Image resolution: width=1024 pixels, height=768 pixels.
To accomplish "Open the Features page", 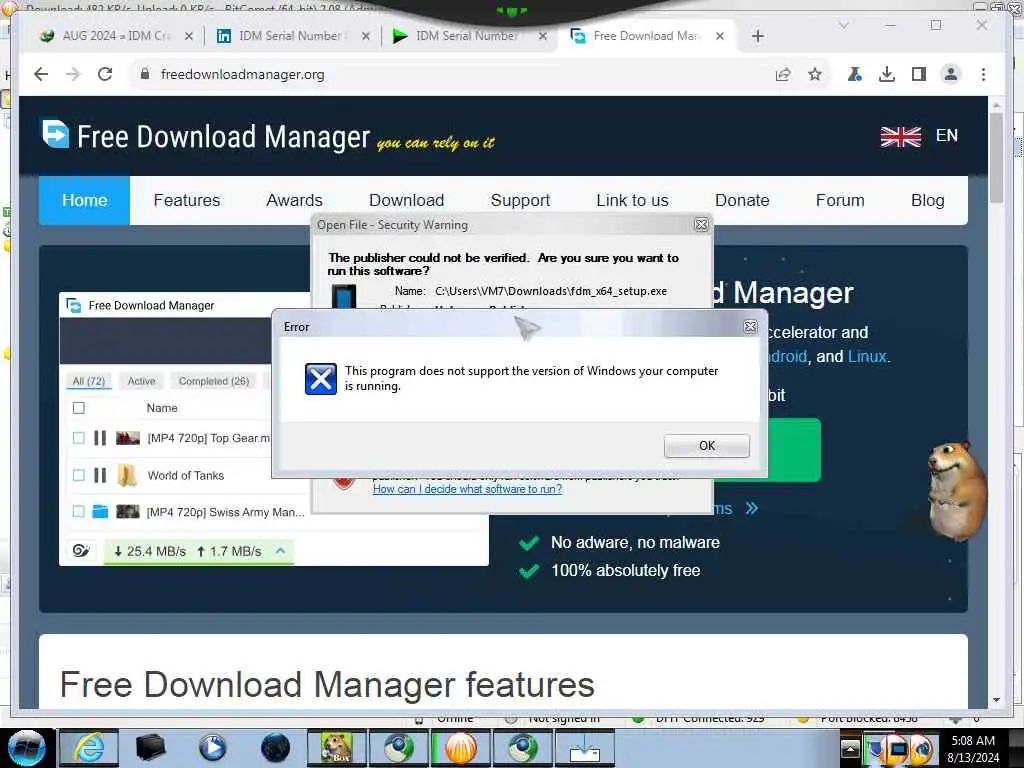I will (x=187, y=200).
